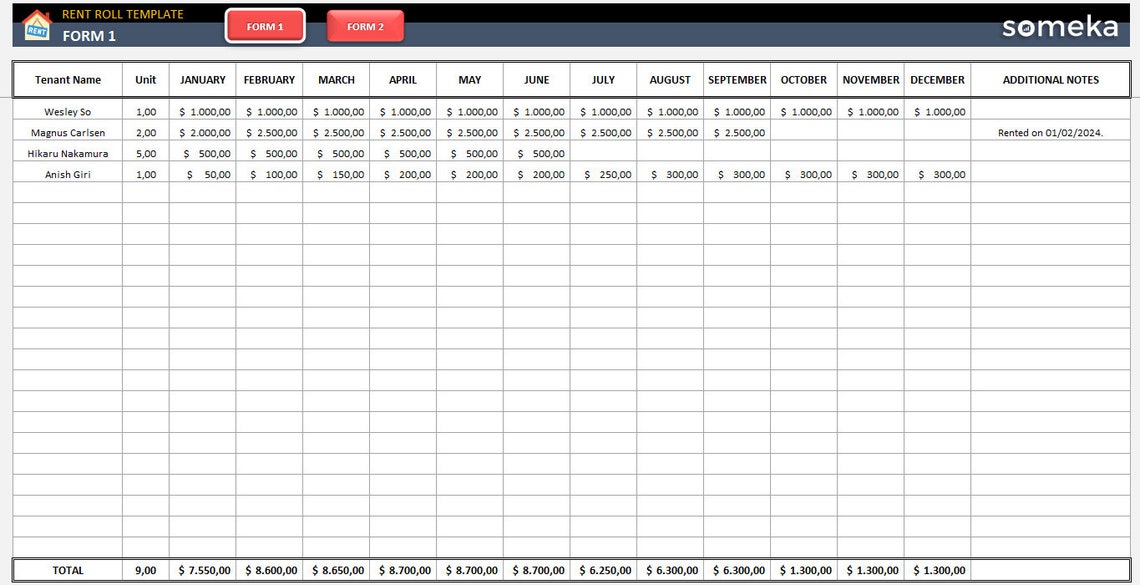Select Hikaru Nakamura's unit value 5,00
This screenshot has height=585, width=1140.
click(144, 153)
